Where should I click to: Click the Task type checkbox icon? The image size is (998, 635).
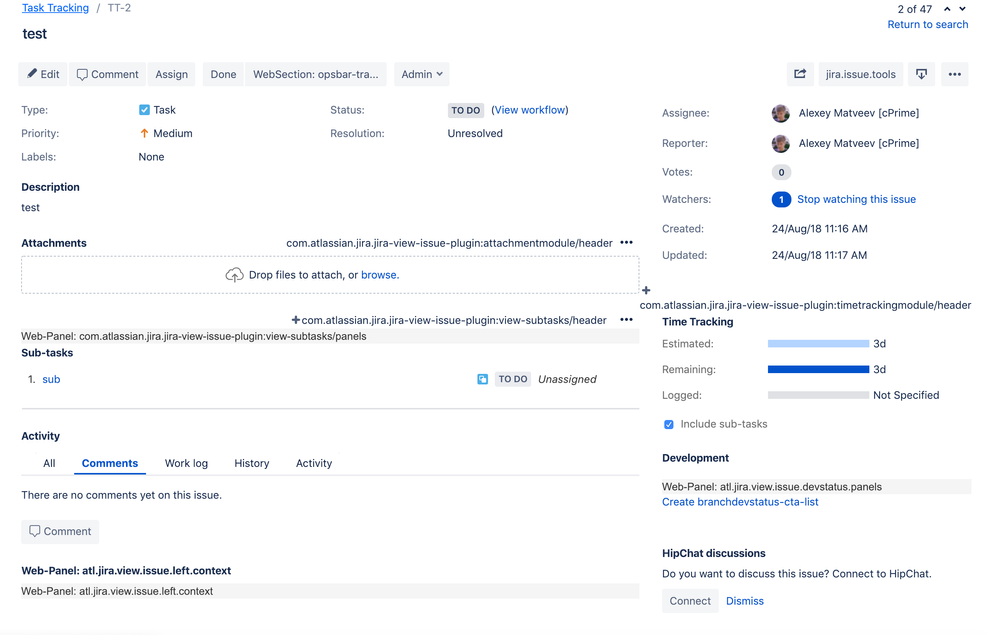click(144, 110)
